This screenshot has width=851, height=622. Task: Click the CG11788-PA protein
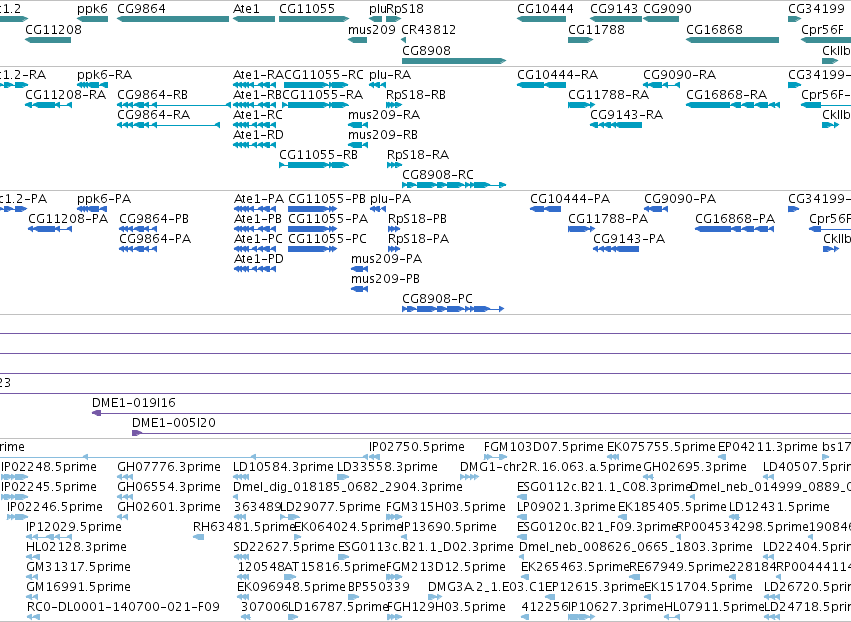(x=581, y=229)
